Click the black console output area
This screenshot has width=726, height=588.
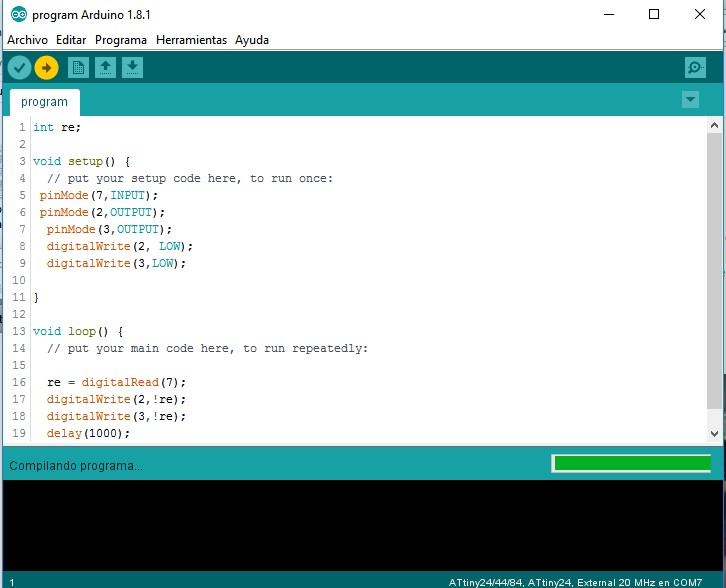(363, 525)
